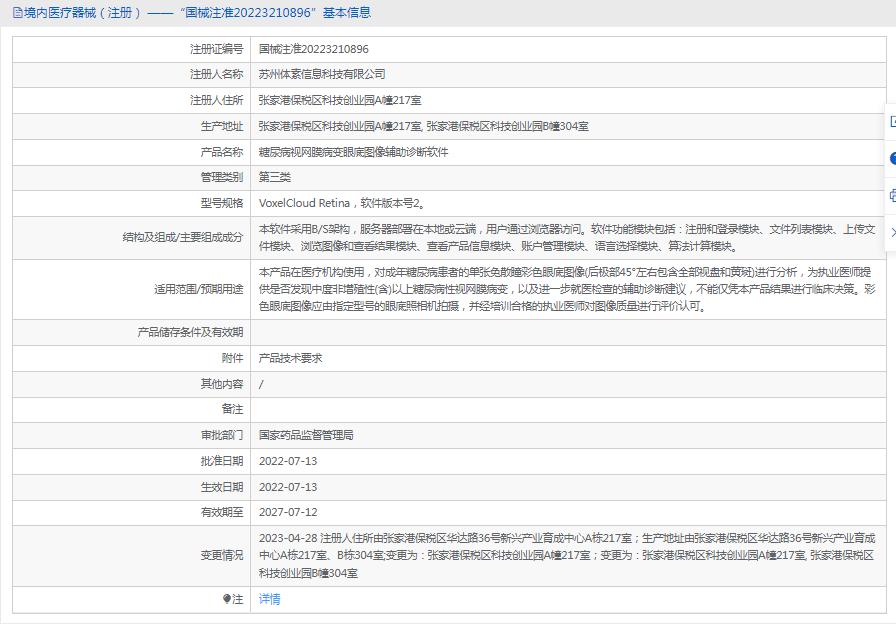Click the production address value containing B幢304室
The image size is (896, 624).
point(423,126)
